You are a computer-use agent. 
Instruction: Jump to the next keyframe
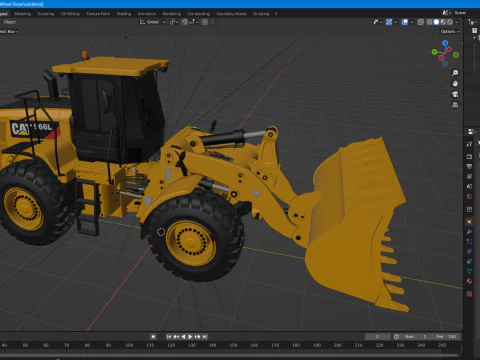[198, 337]
